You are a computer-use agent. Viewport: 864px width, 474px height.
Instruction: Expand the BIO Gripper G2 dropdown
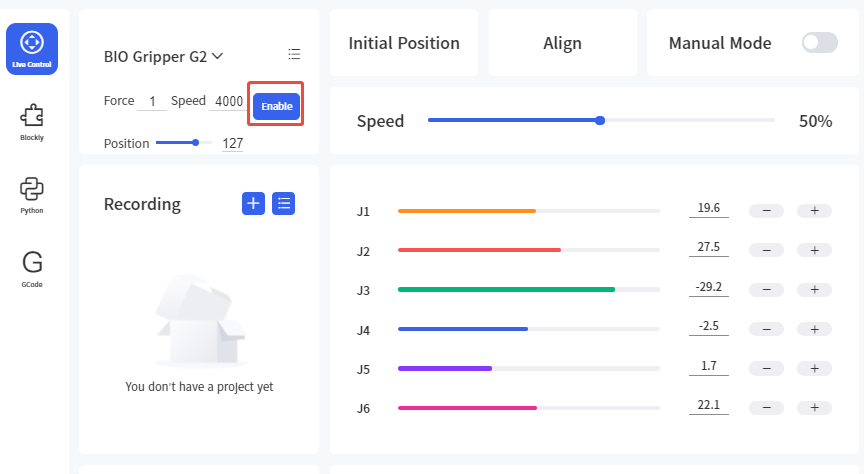(x=163, y=56)
